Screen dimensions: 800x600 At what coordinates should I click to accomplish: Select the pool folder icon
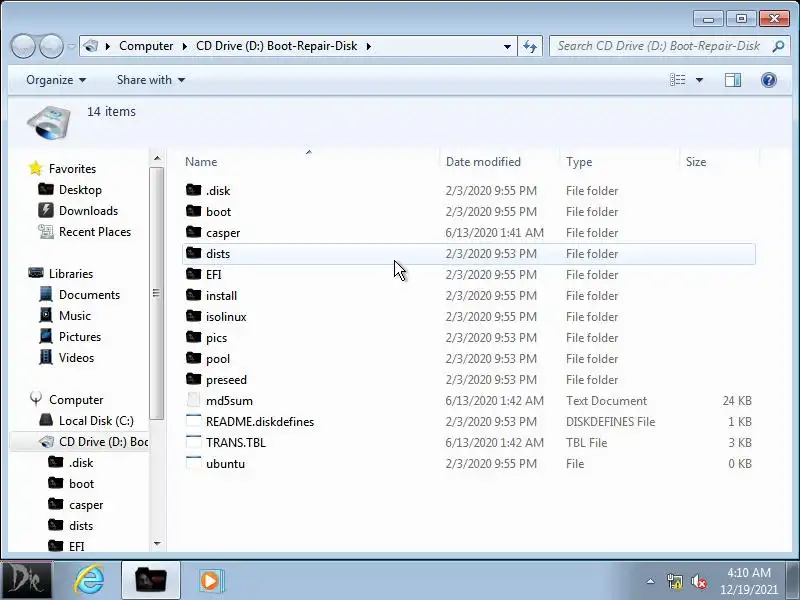click(193, 358)
